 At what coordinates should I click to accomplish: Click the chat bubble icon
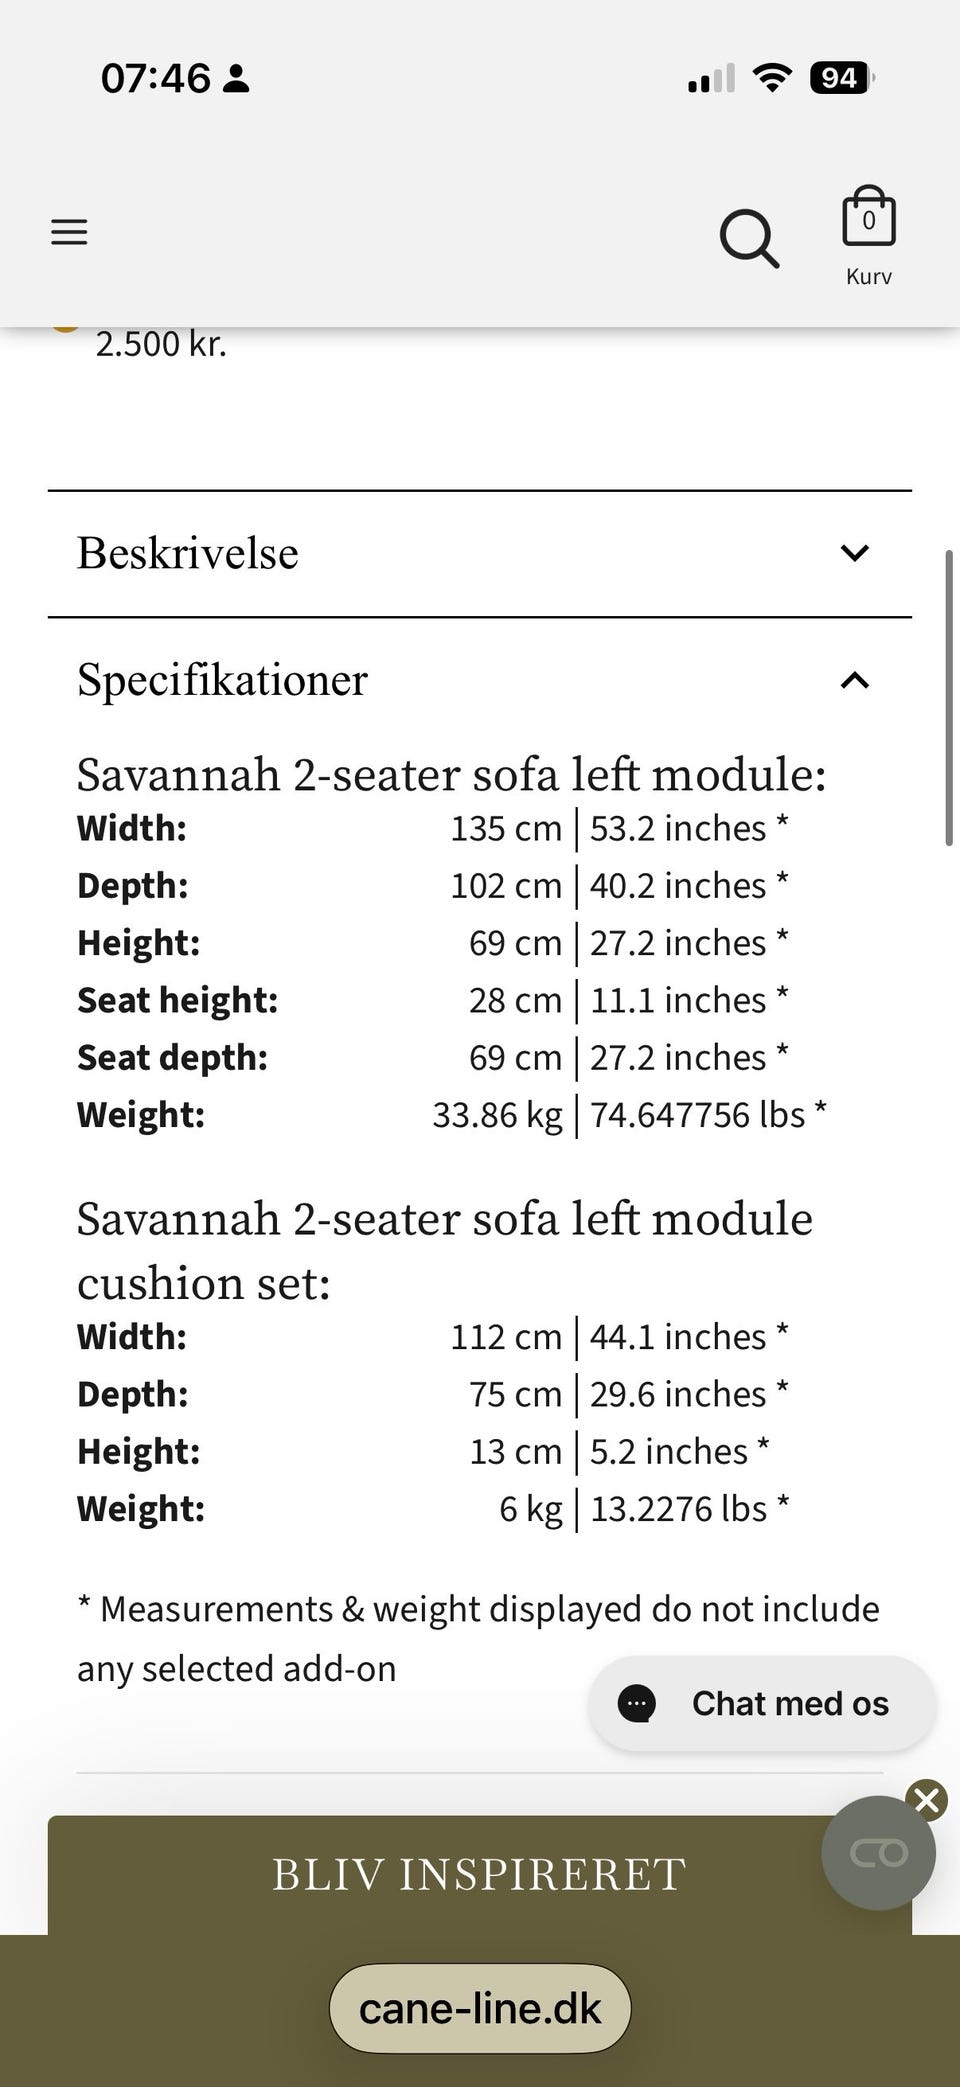click(x=637, y=1703)
